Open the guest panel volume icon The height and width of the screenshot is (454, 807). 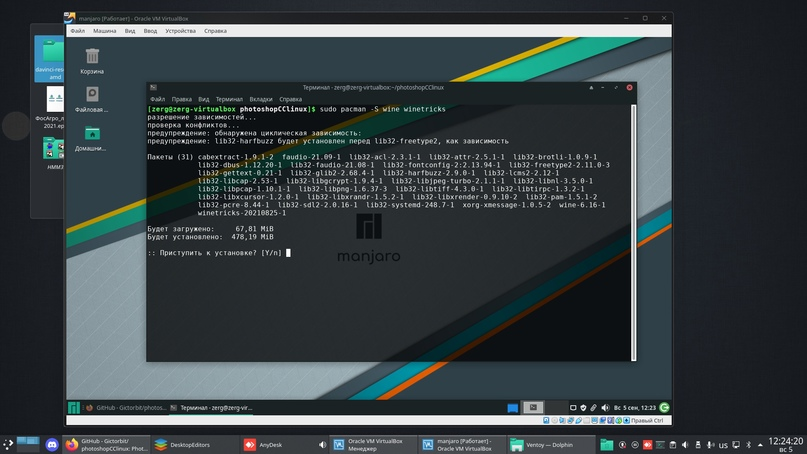[605, 408]
